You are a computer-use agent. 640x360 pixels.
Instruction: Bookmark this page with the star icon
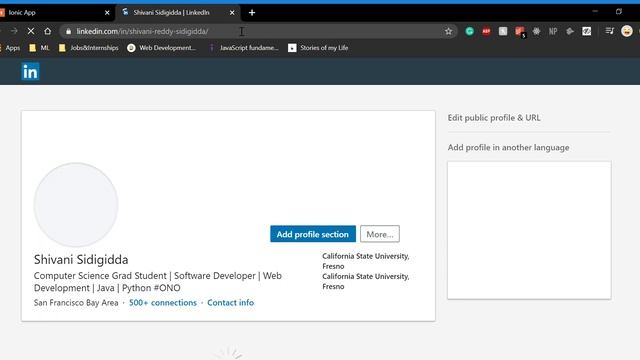pos(448,31)
